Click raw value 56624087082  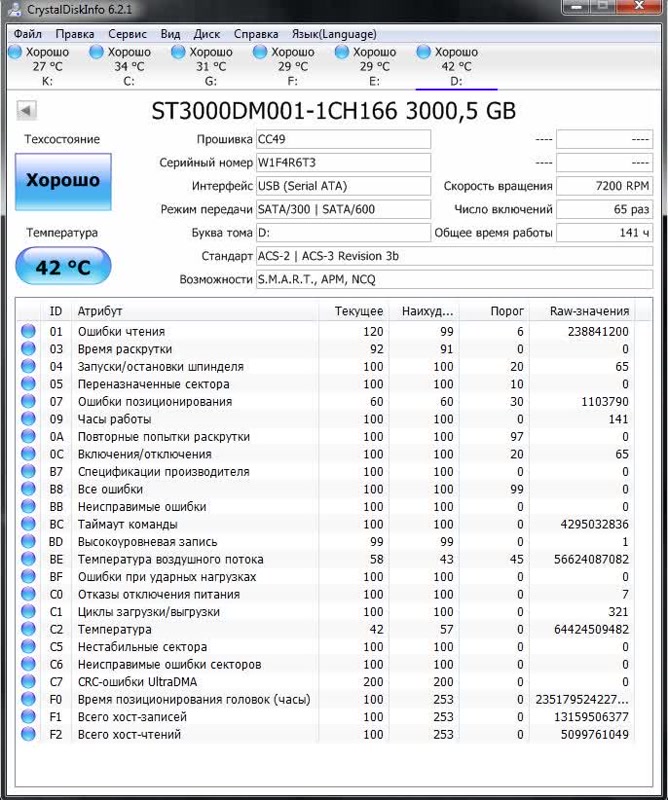[x=591, y=559]
